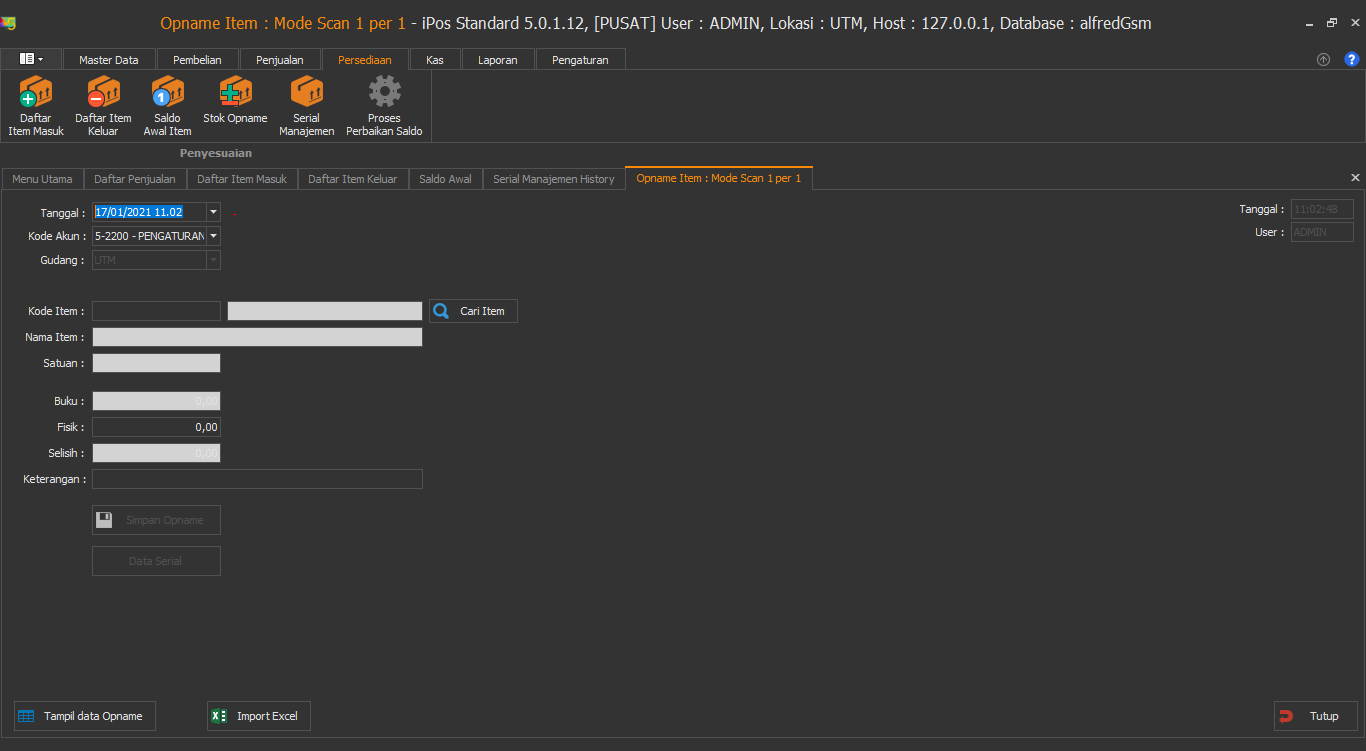Image resolution: width=1366 pixels, height=751 pixels.
Task: Click the grey field beside Kode Item
Action: (x=325, y=311)
